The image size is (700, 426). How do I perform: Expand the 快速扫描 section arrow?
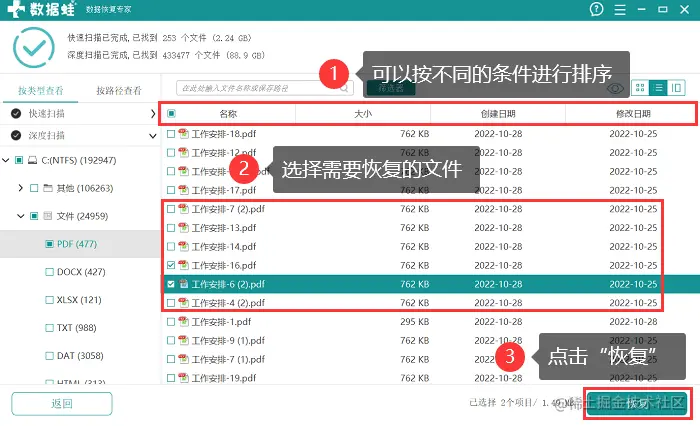click(153, 114)
